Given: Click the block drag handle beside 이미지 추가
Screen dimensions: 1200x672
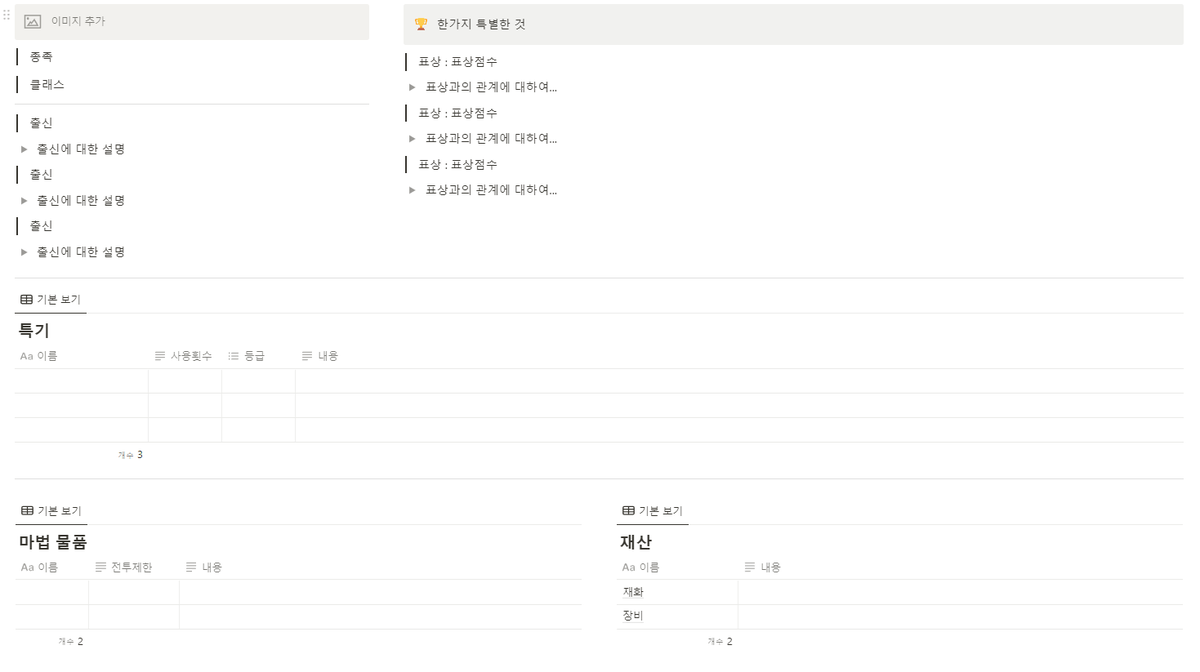Looking at the screenshot, I should (x=6, y=15).
